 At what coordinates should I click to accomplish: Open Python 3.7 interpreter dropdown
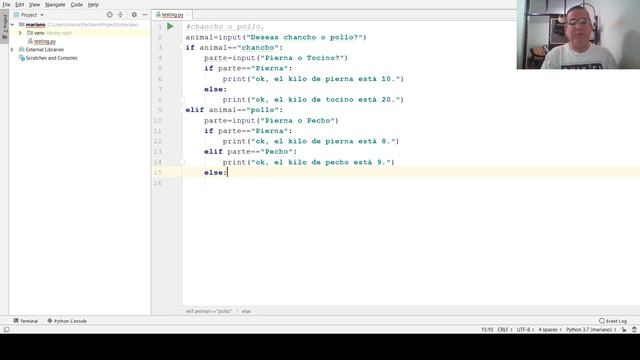591,329
